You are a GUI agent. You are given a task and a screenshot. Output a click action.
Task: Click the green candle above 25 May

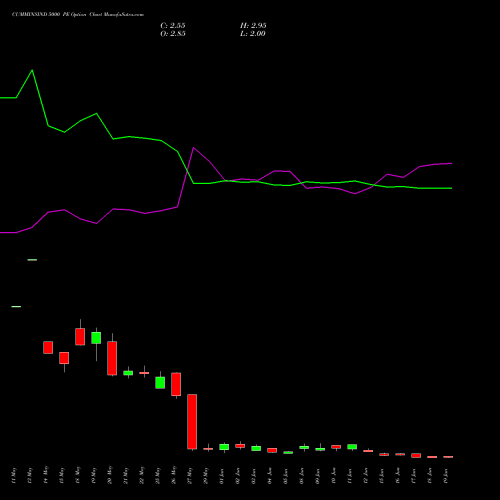[160, 383]
